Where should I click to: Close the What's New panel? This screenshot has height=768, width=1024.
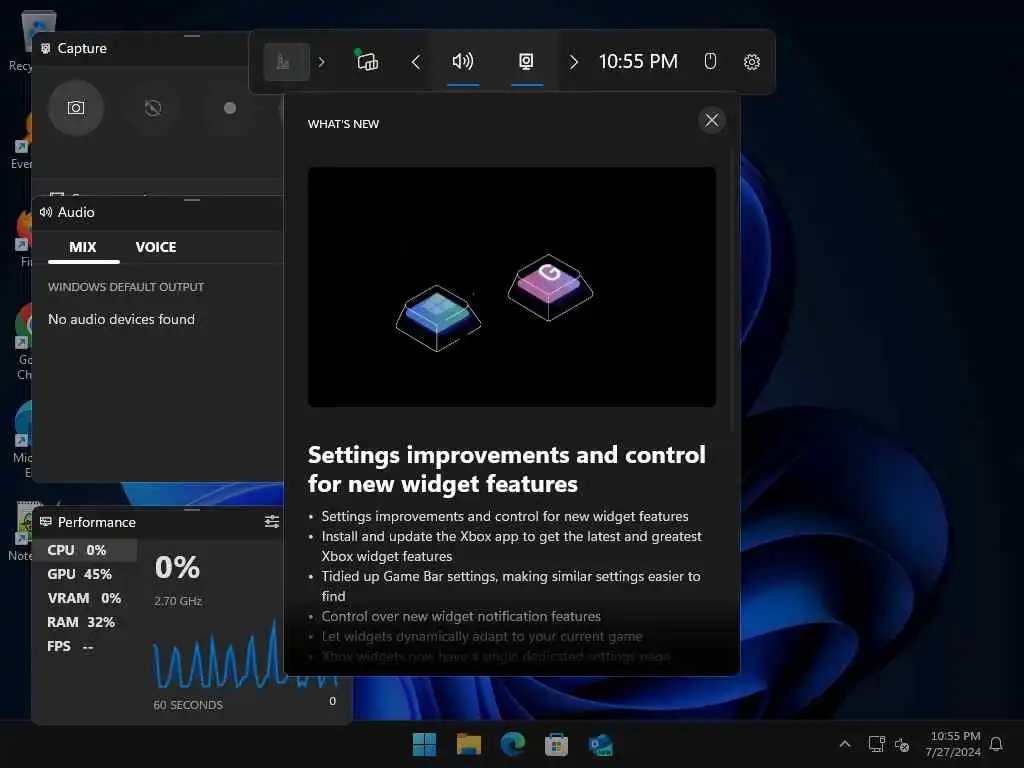712,120
